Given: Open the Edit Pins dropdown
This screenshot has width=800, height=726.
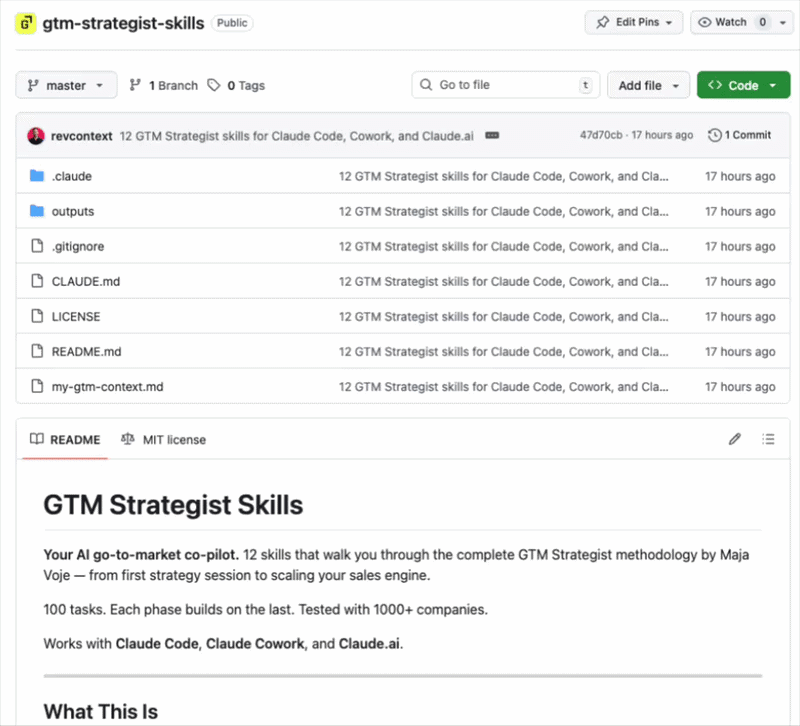Looking at the screenshot, I should 634,22.
